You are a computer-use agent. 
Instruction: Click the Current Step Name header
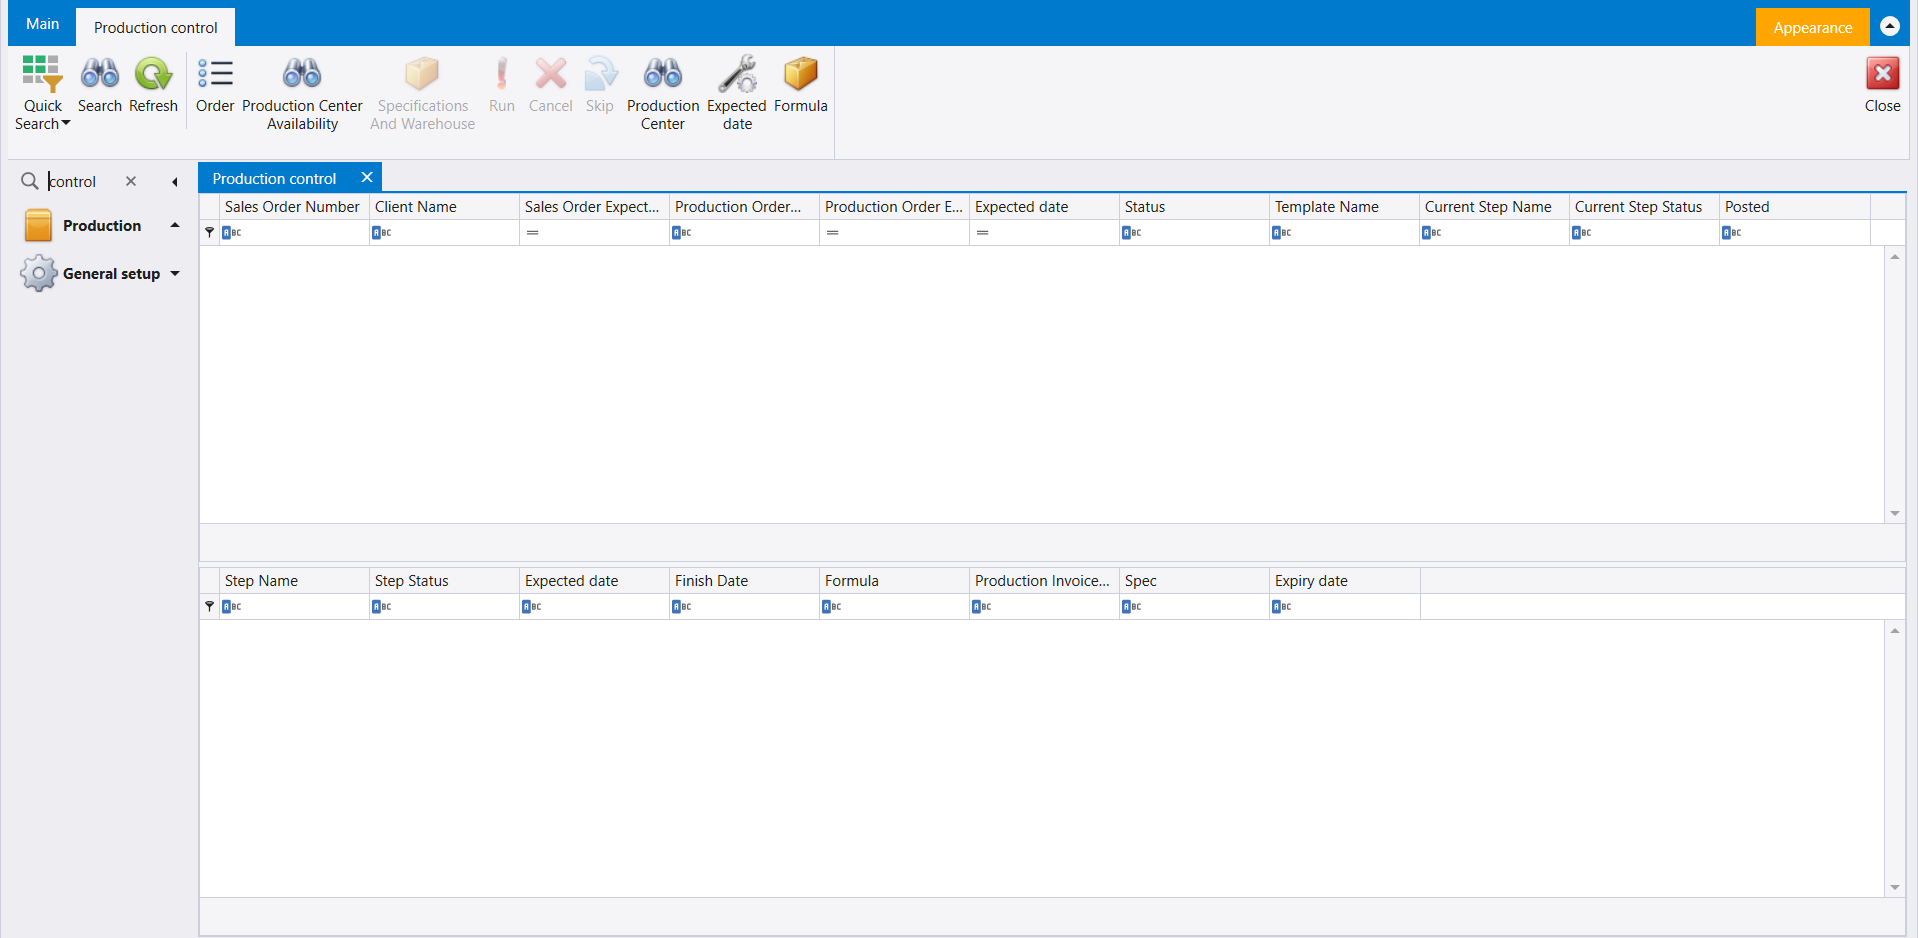pyautogui.click(x=1494, y=207)
